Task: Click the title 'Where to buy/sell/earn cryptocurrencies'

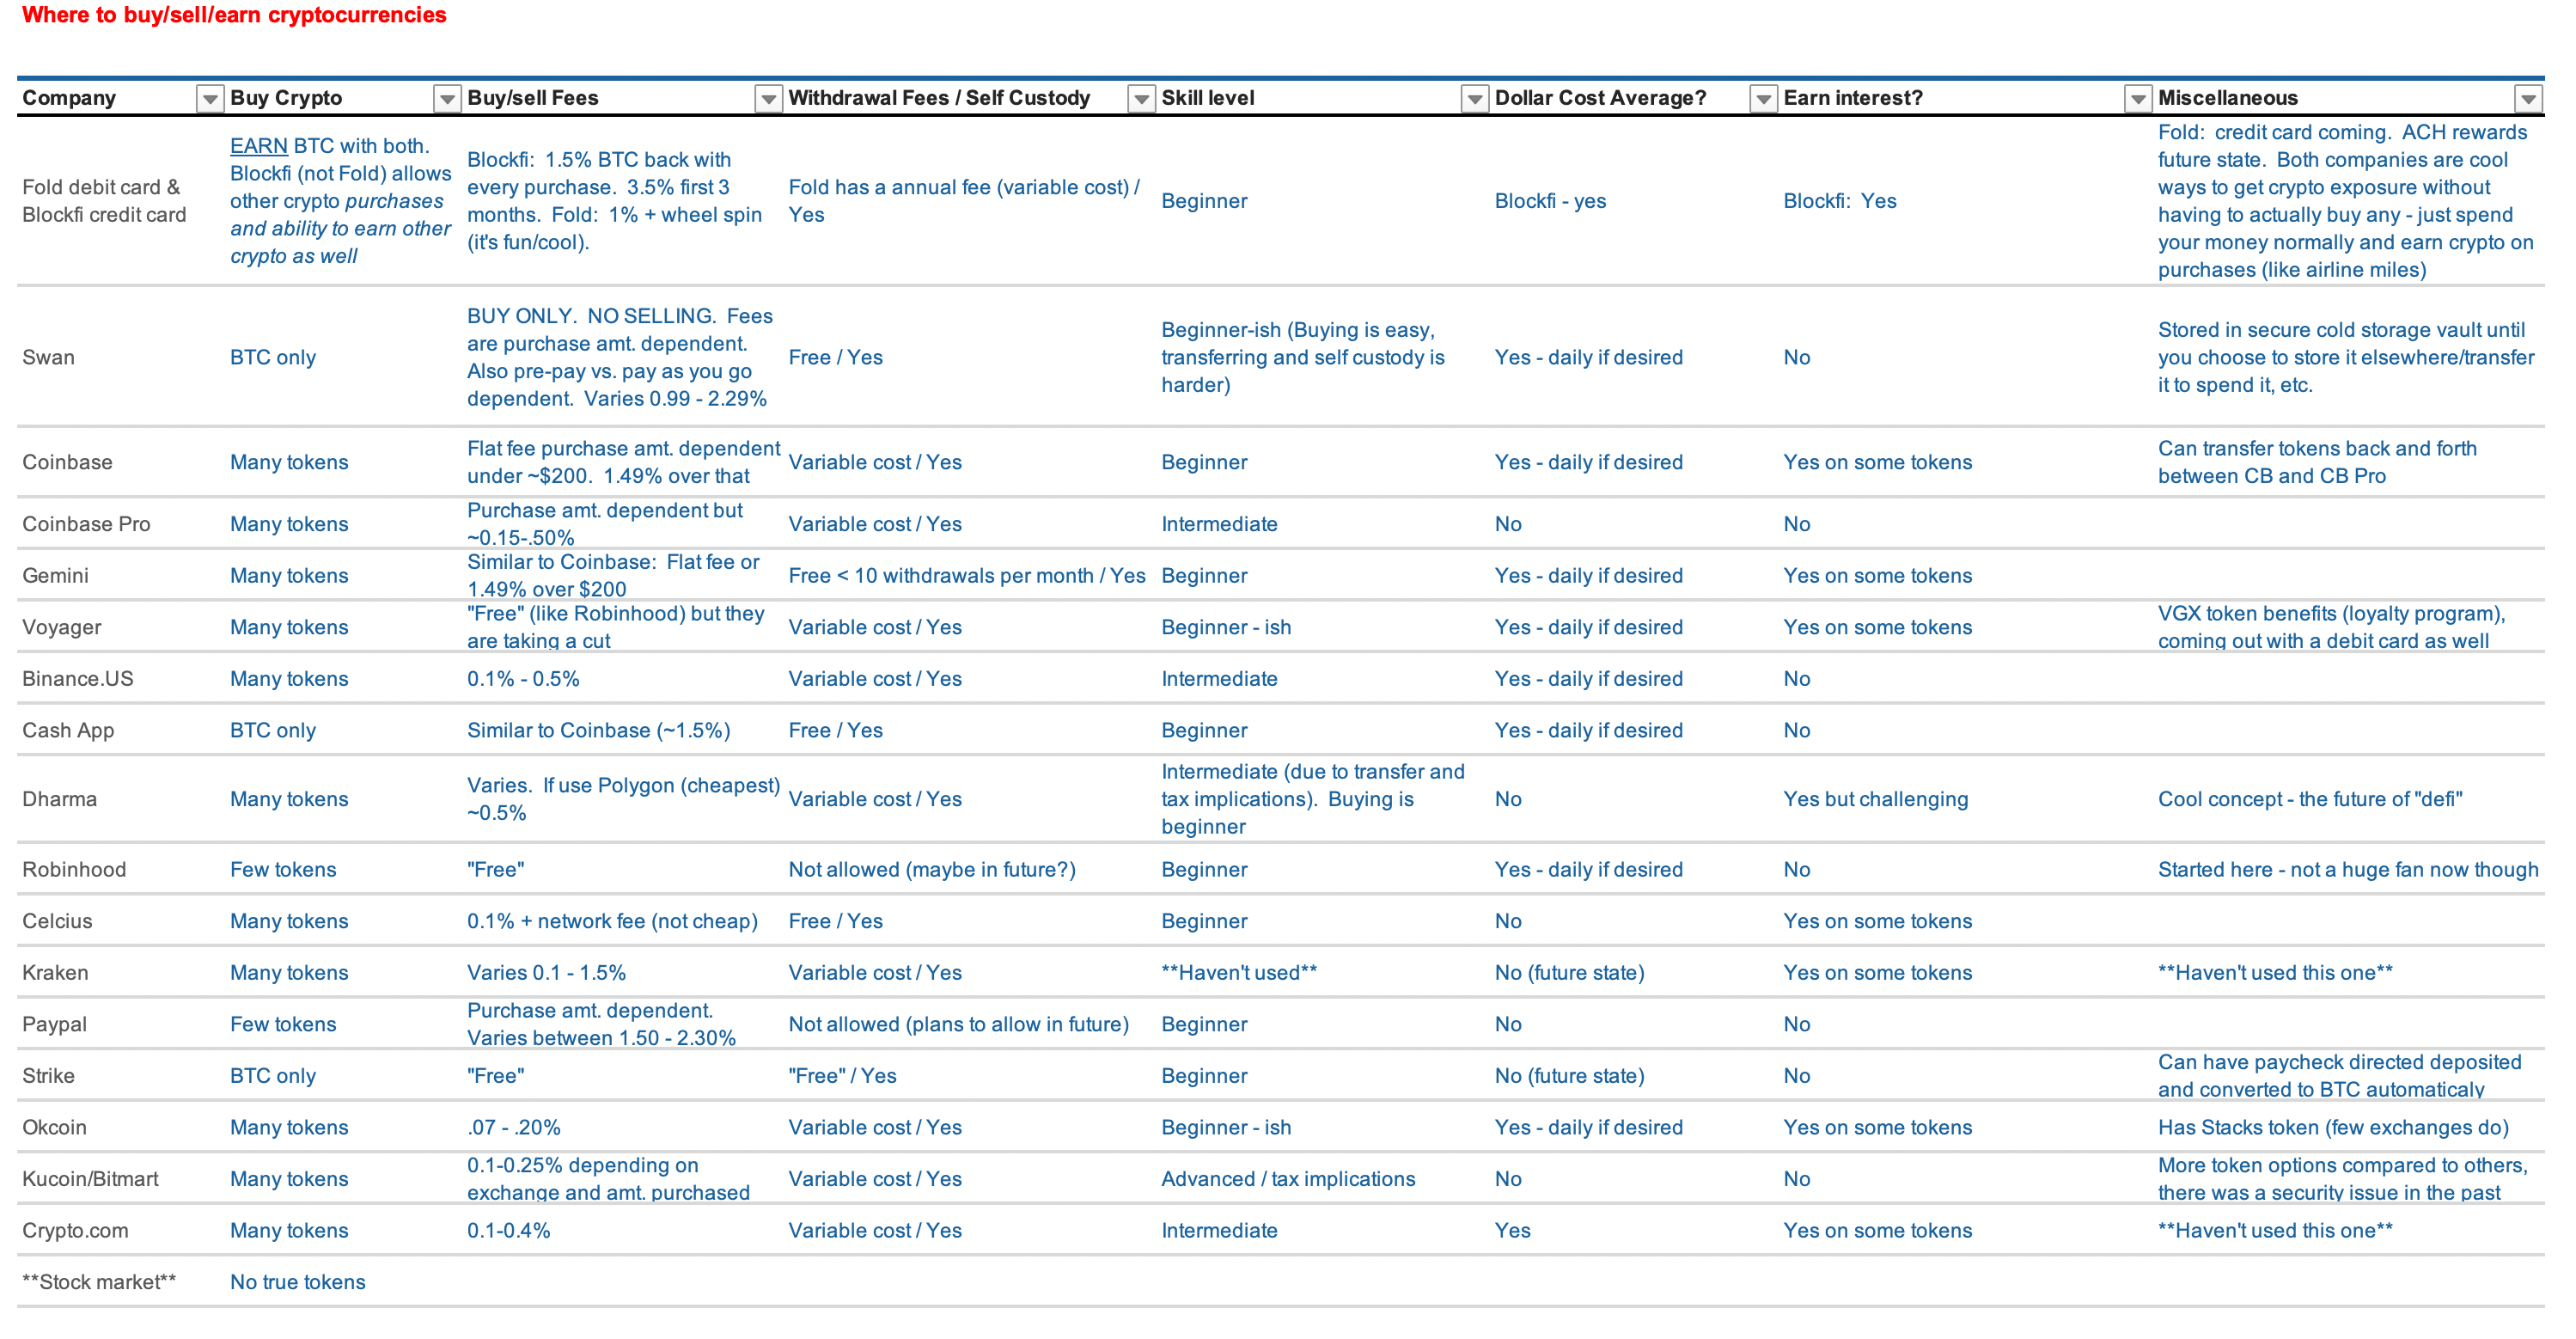Action: (234, 15)
